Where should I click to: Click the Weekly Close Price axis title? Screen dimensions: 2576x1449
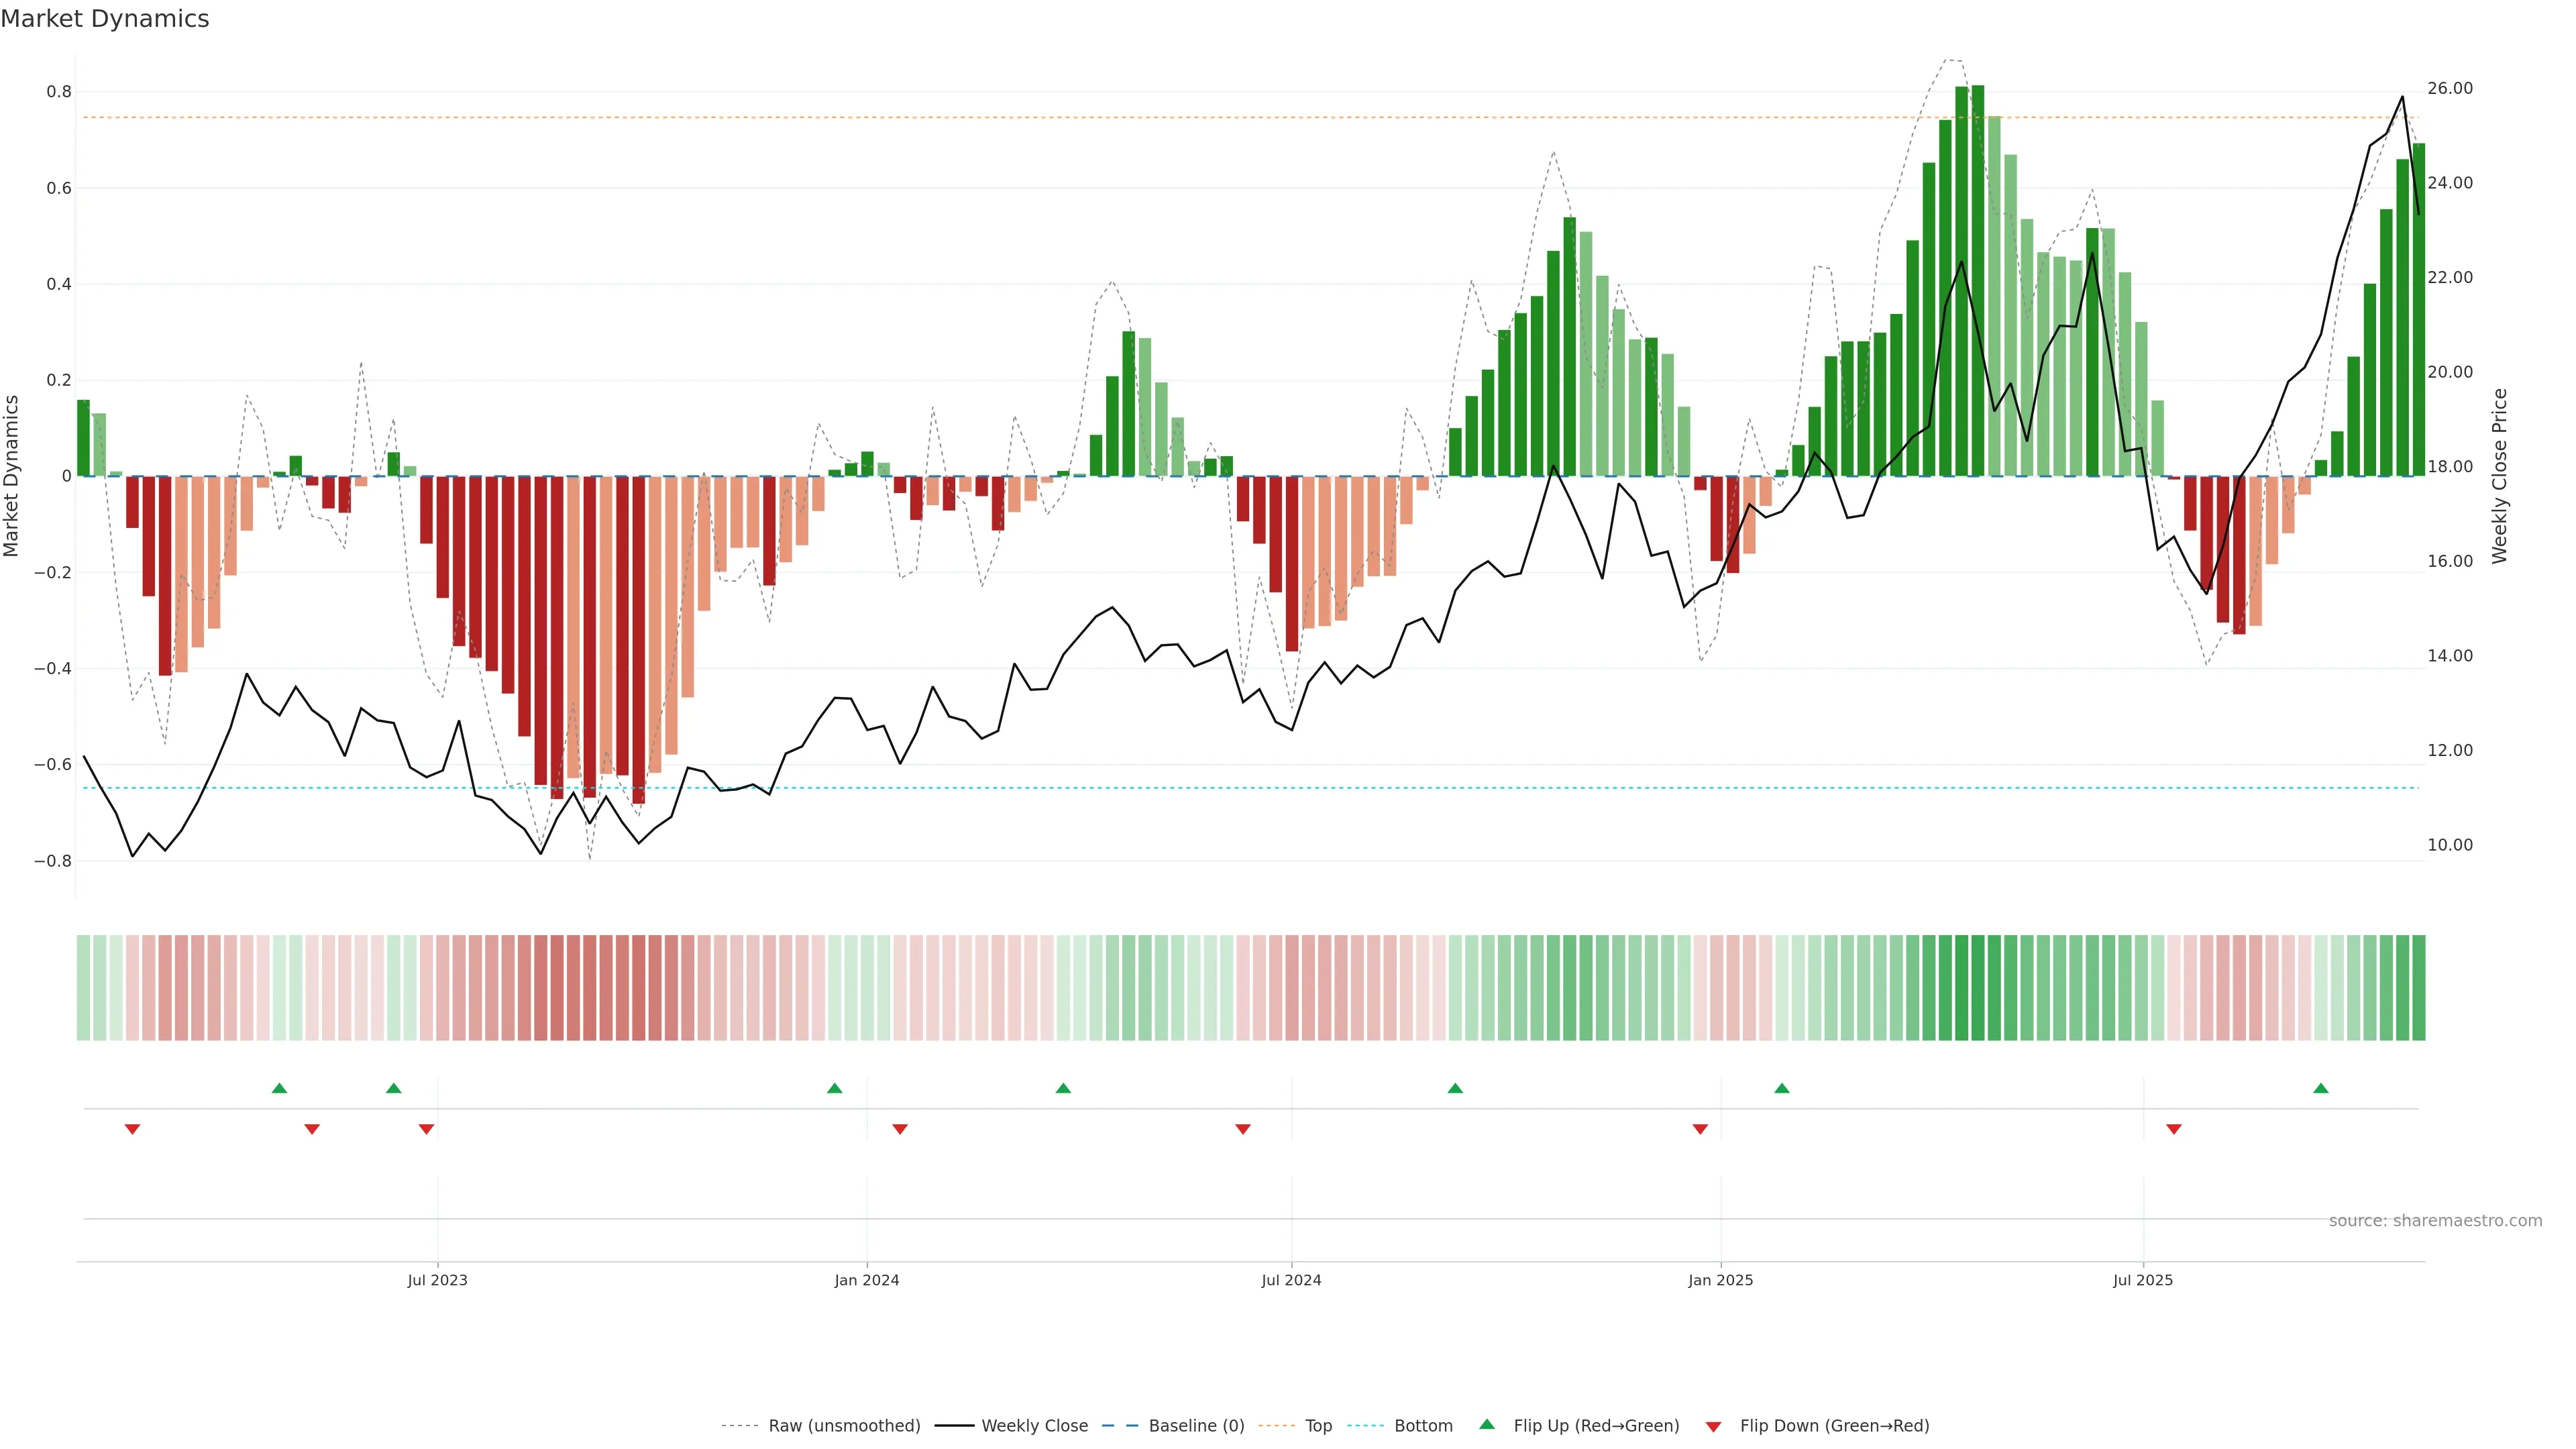2500,476
